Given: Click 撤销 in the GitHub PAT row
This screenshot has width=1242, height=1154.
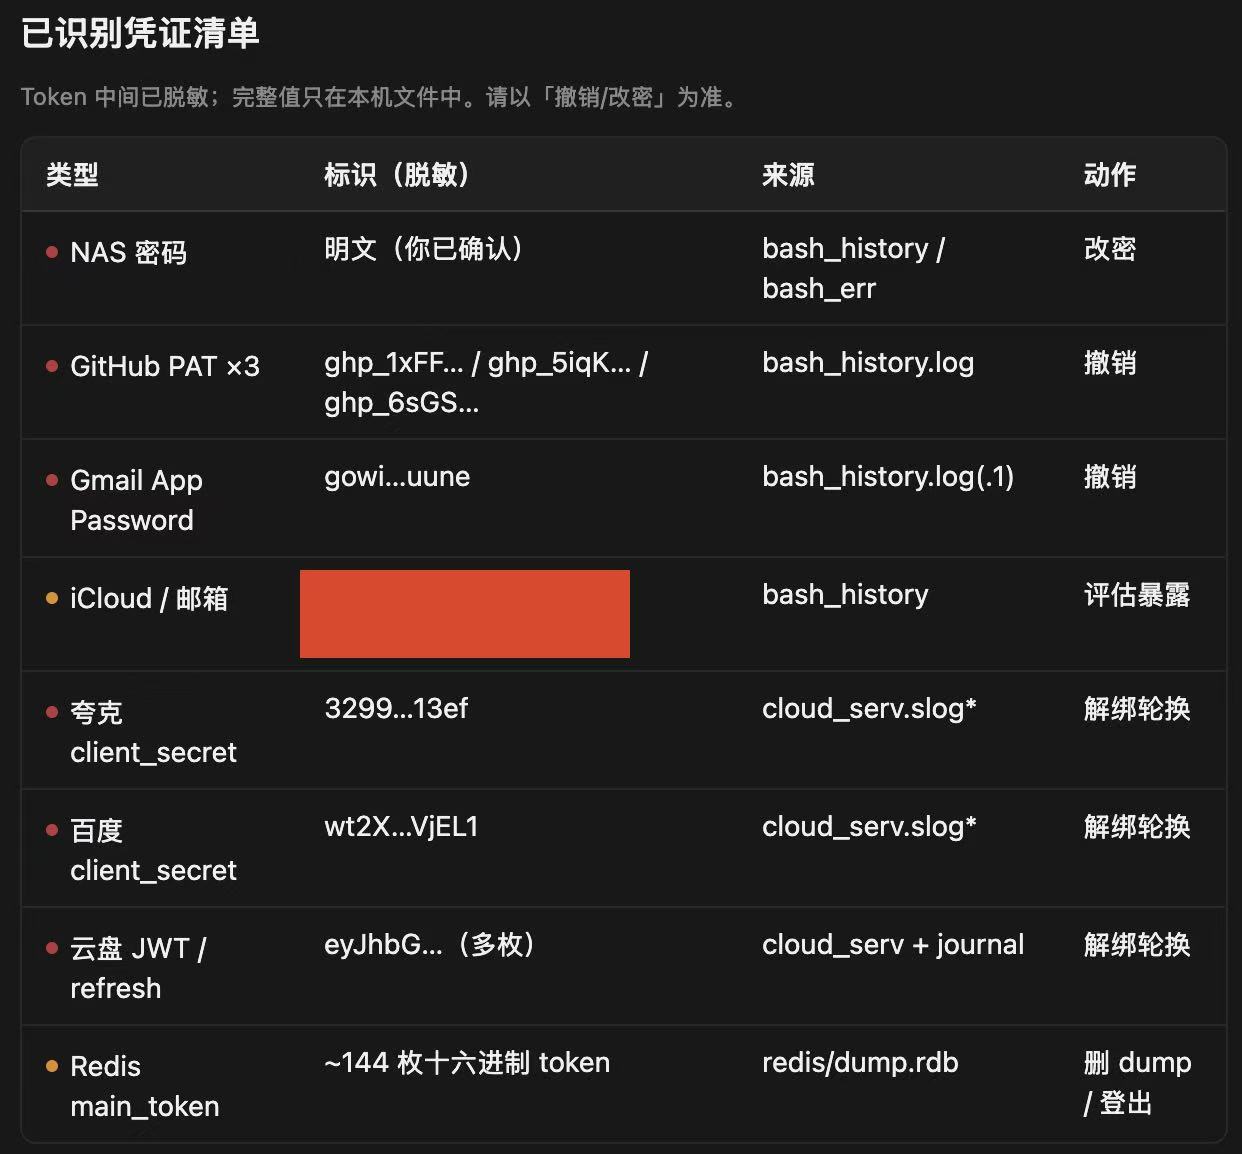Looking at the screenshot, I should [1110, 362].
